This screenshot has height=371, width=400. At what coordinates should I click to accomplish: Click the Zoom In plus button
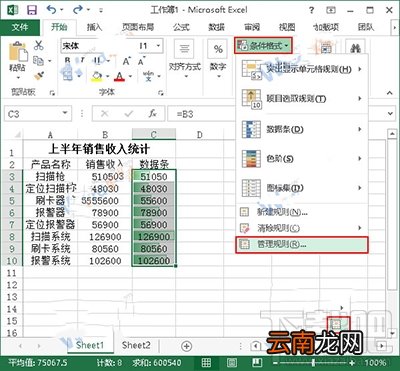(x=352, y=363)
